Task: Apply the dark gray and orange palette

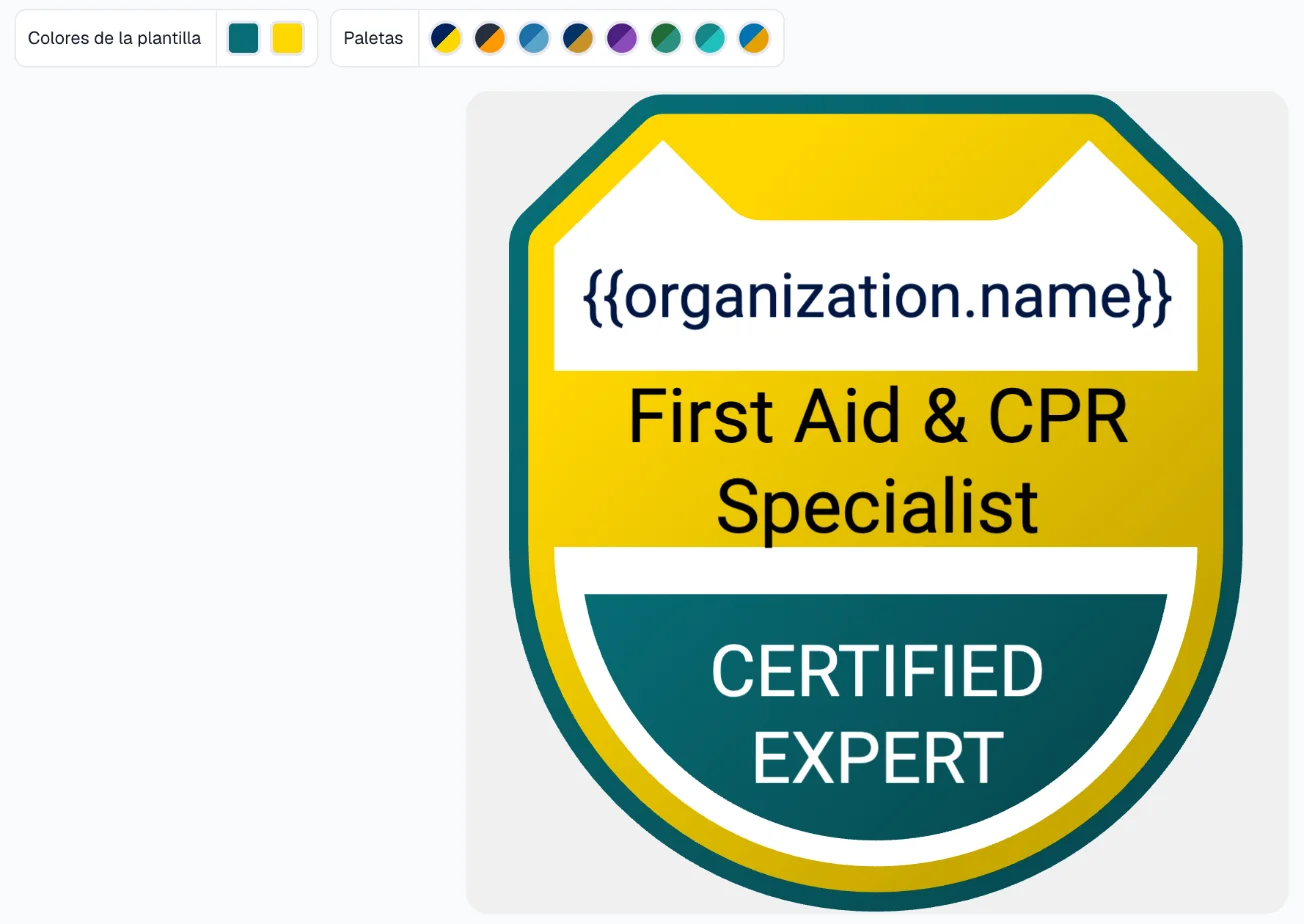Action: (489, 38)
